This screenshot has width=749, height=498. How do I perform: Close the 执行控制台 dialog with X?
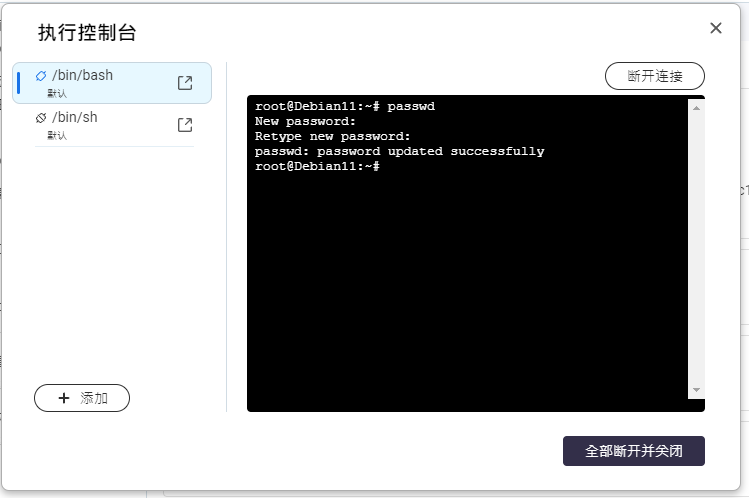click(x=716, y=28)
